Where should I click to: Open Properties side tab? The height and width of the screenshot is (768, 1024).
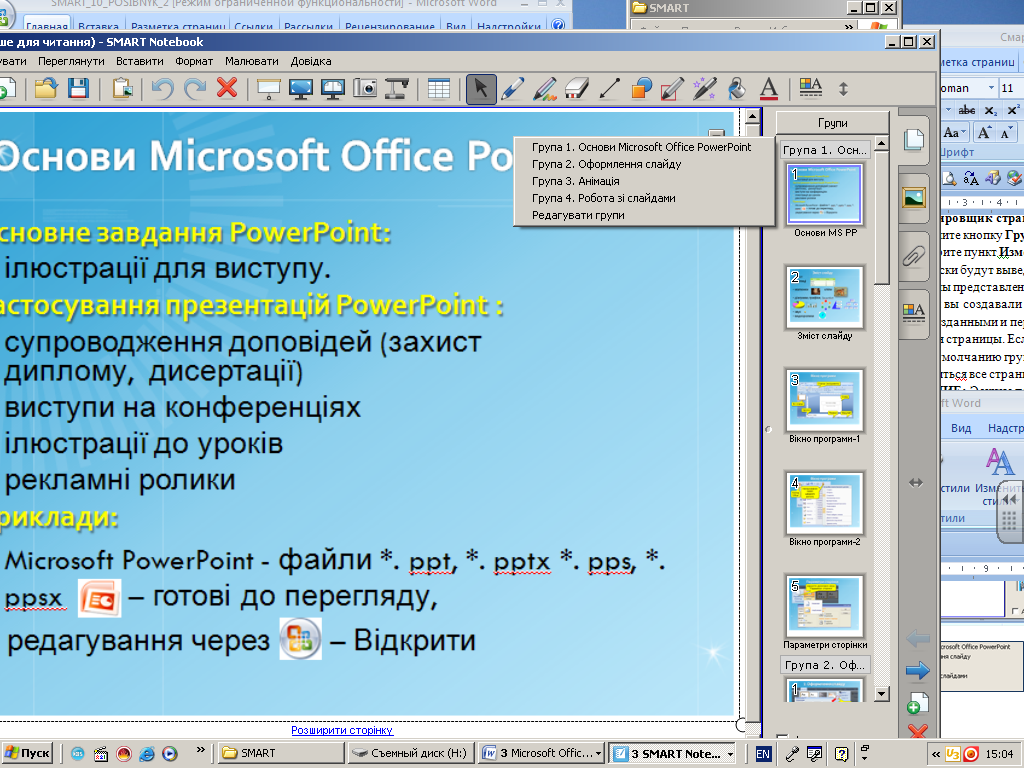pyautogui.click(x=914, y=312)
